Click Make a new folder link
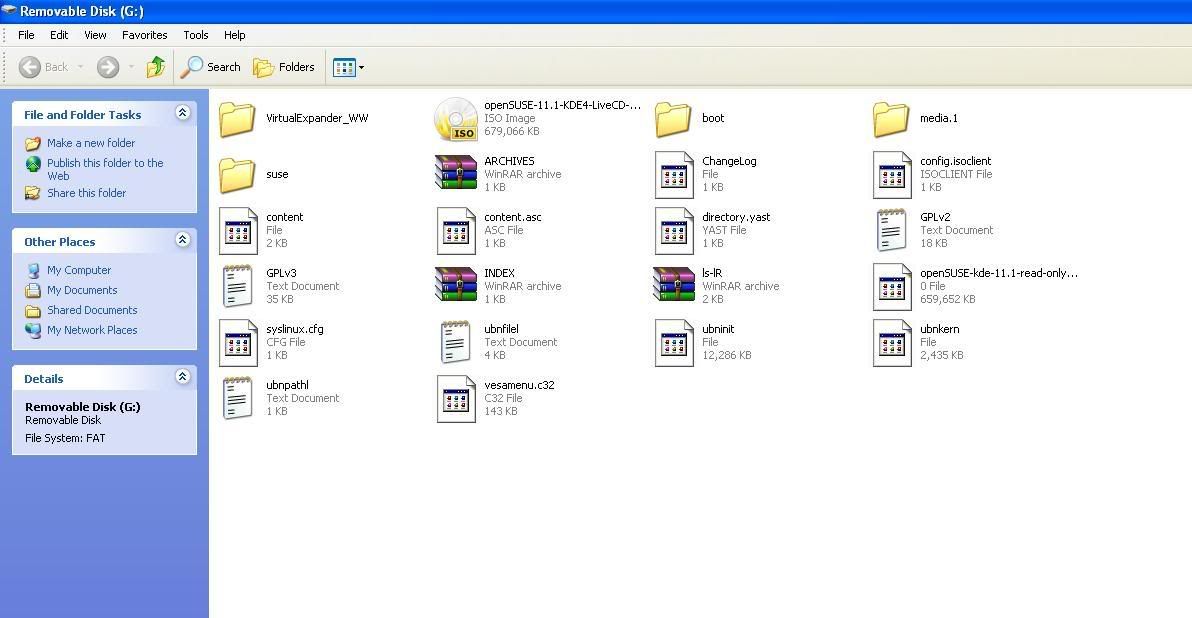The image size is (1192, 618). [x=91, y=143]
